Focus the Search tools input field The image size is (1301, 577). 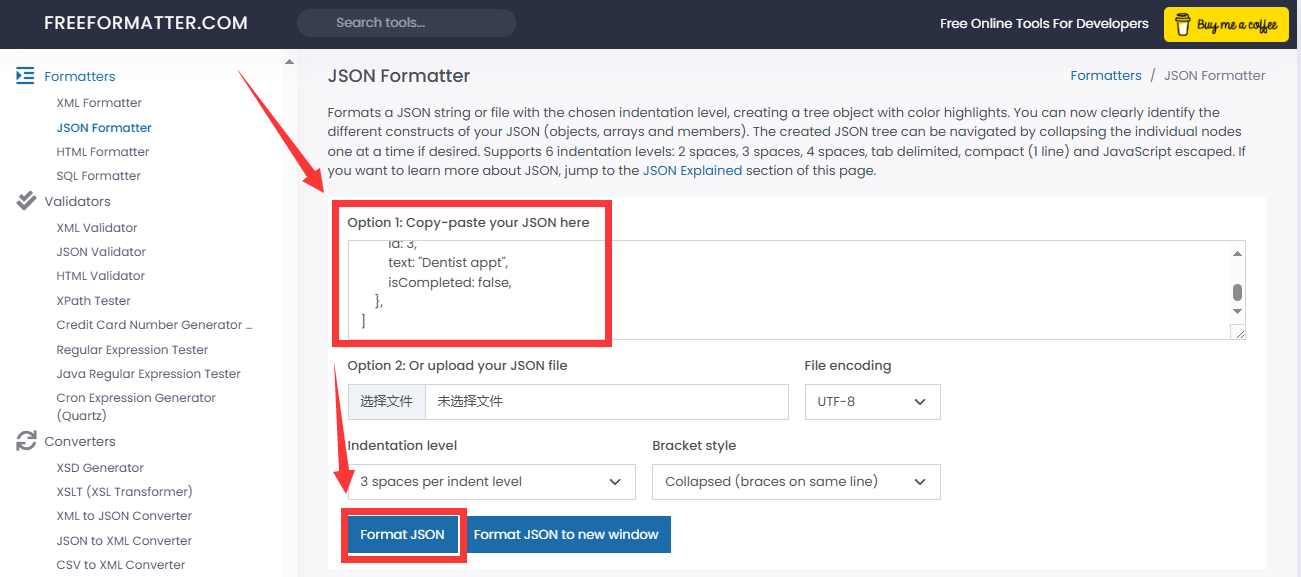[406, 23]
